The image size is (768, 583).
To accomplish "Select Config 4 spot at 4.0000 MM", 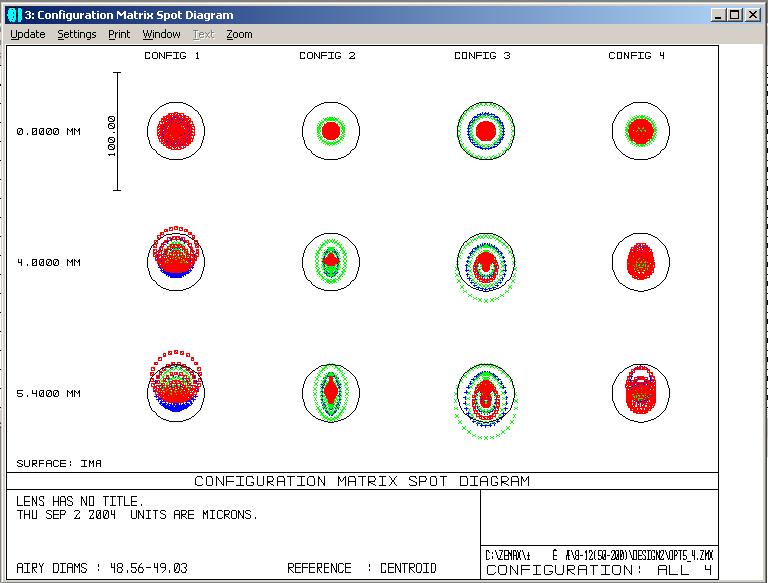I will [641, 262].
